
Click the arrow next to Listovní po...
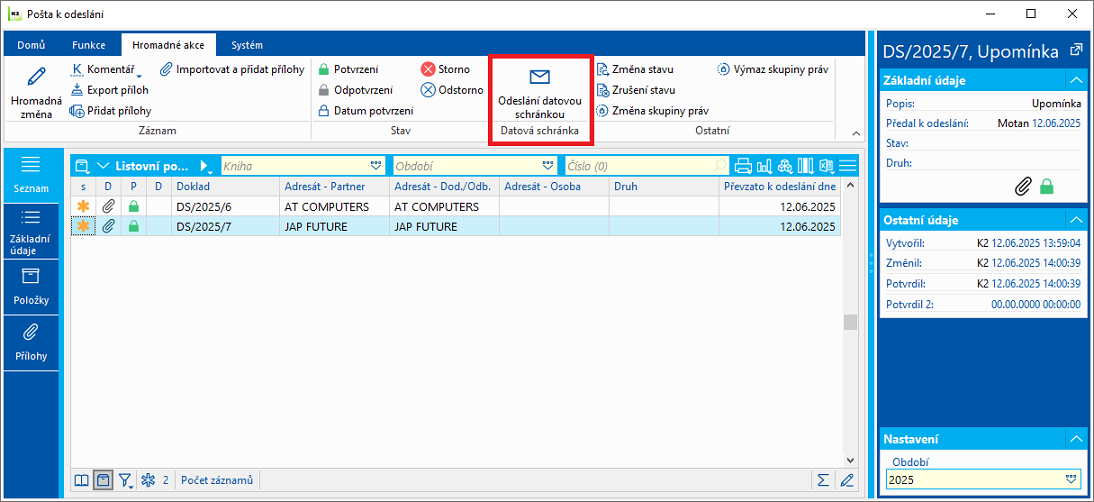(x=207, y=166)
